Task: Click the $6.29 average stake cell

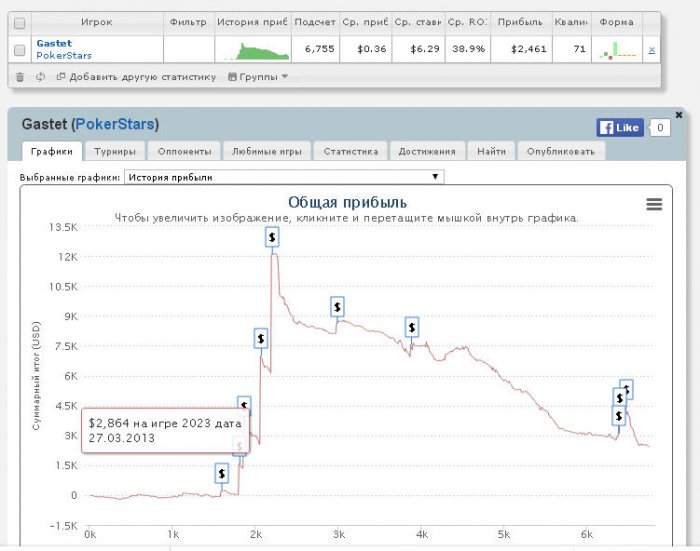Action: click(418, 49)
